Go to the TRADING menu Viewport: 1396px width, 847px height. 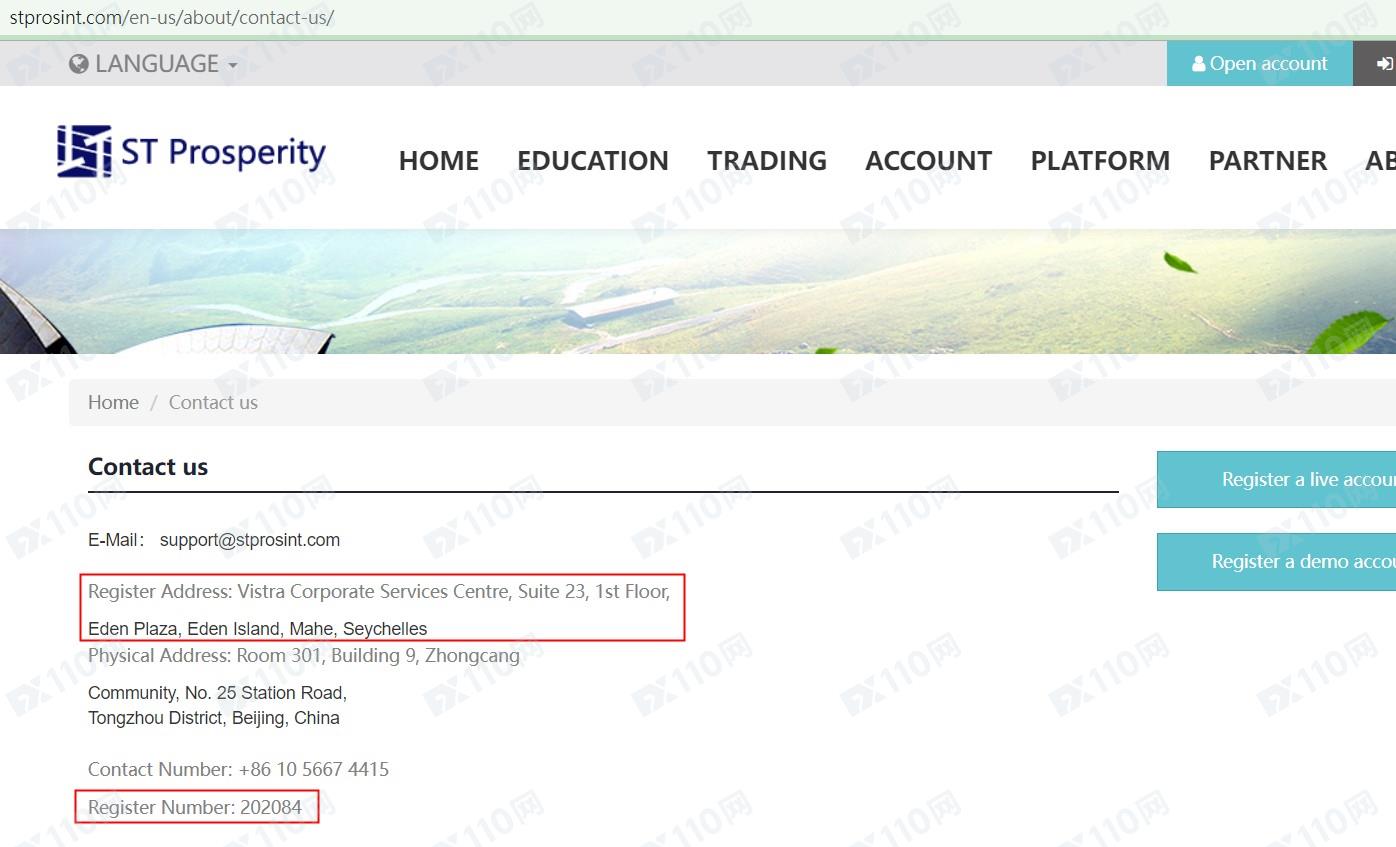point(766,161)
